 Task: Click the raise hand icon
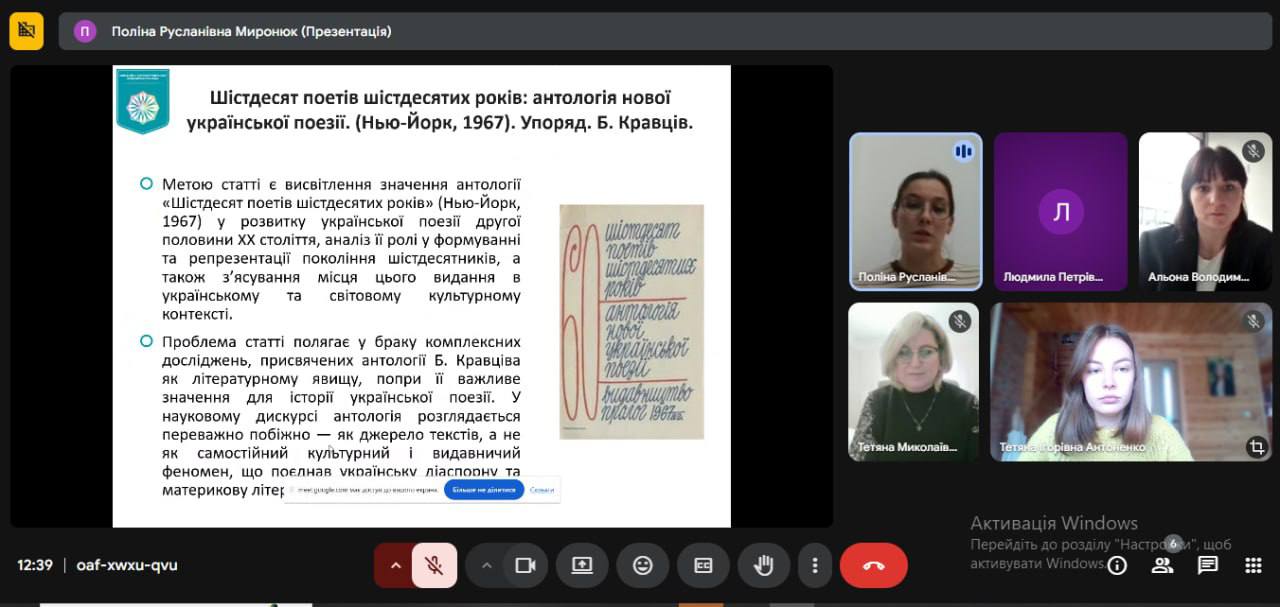[763, 565]
